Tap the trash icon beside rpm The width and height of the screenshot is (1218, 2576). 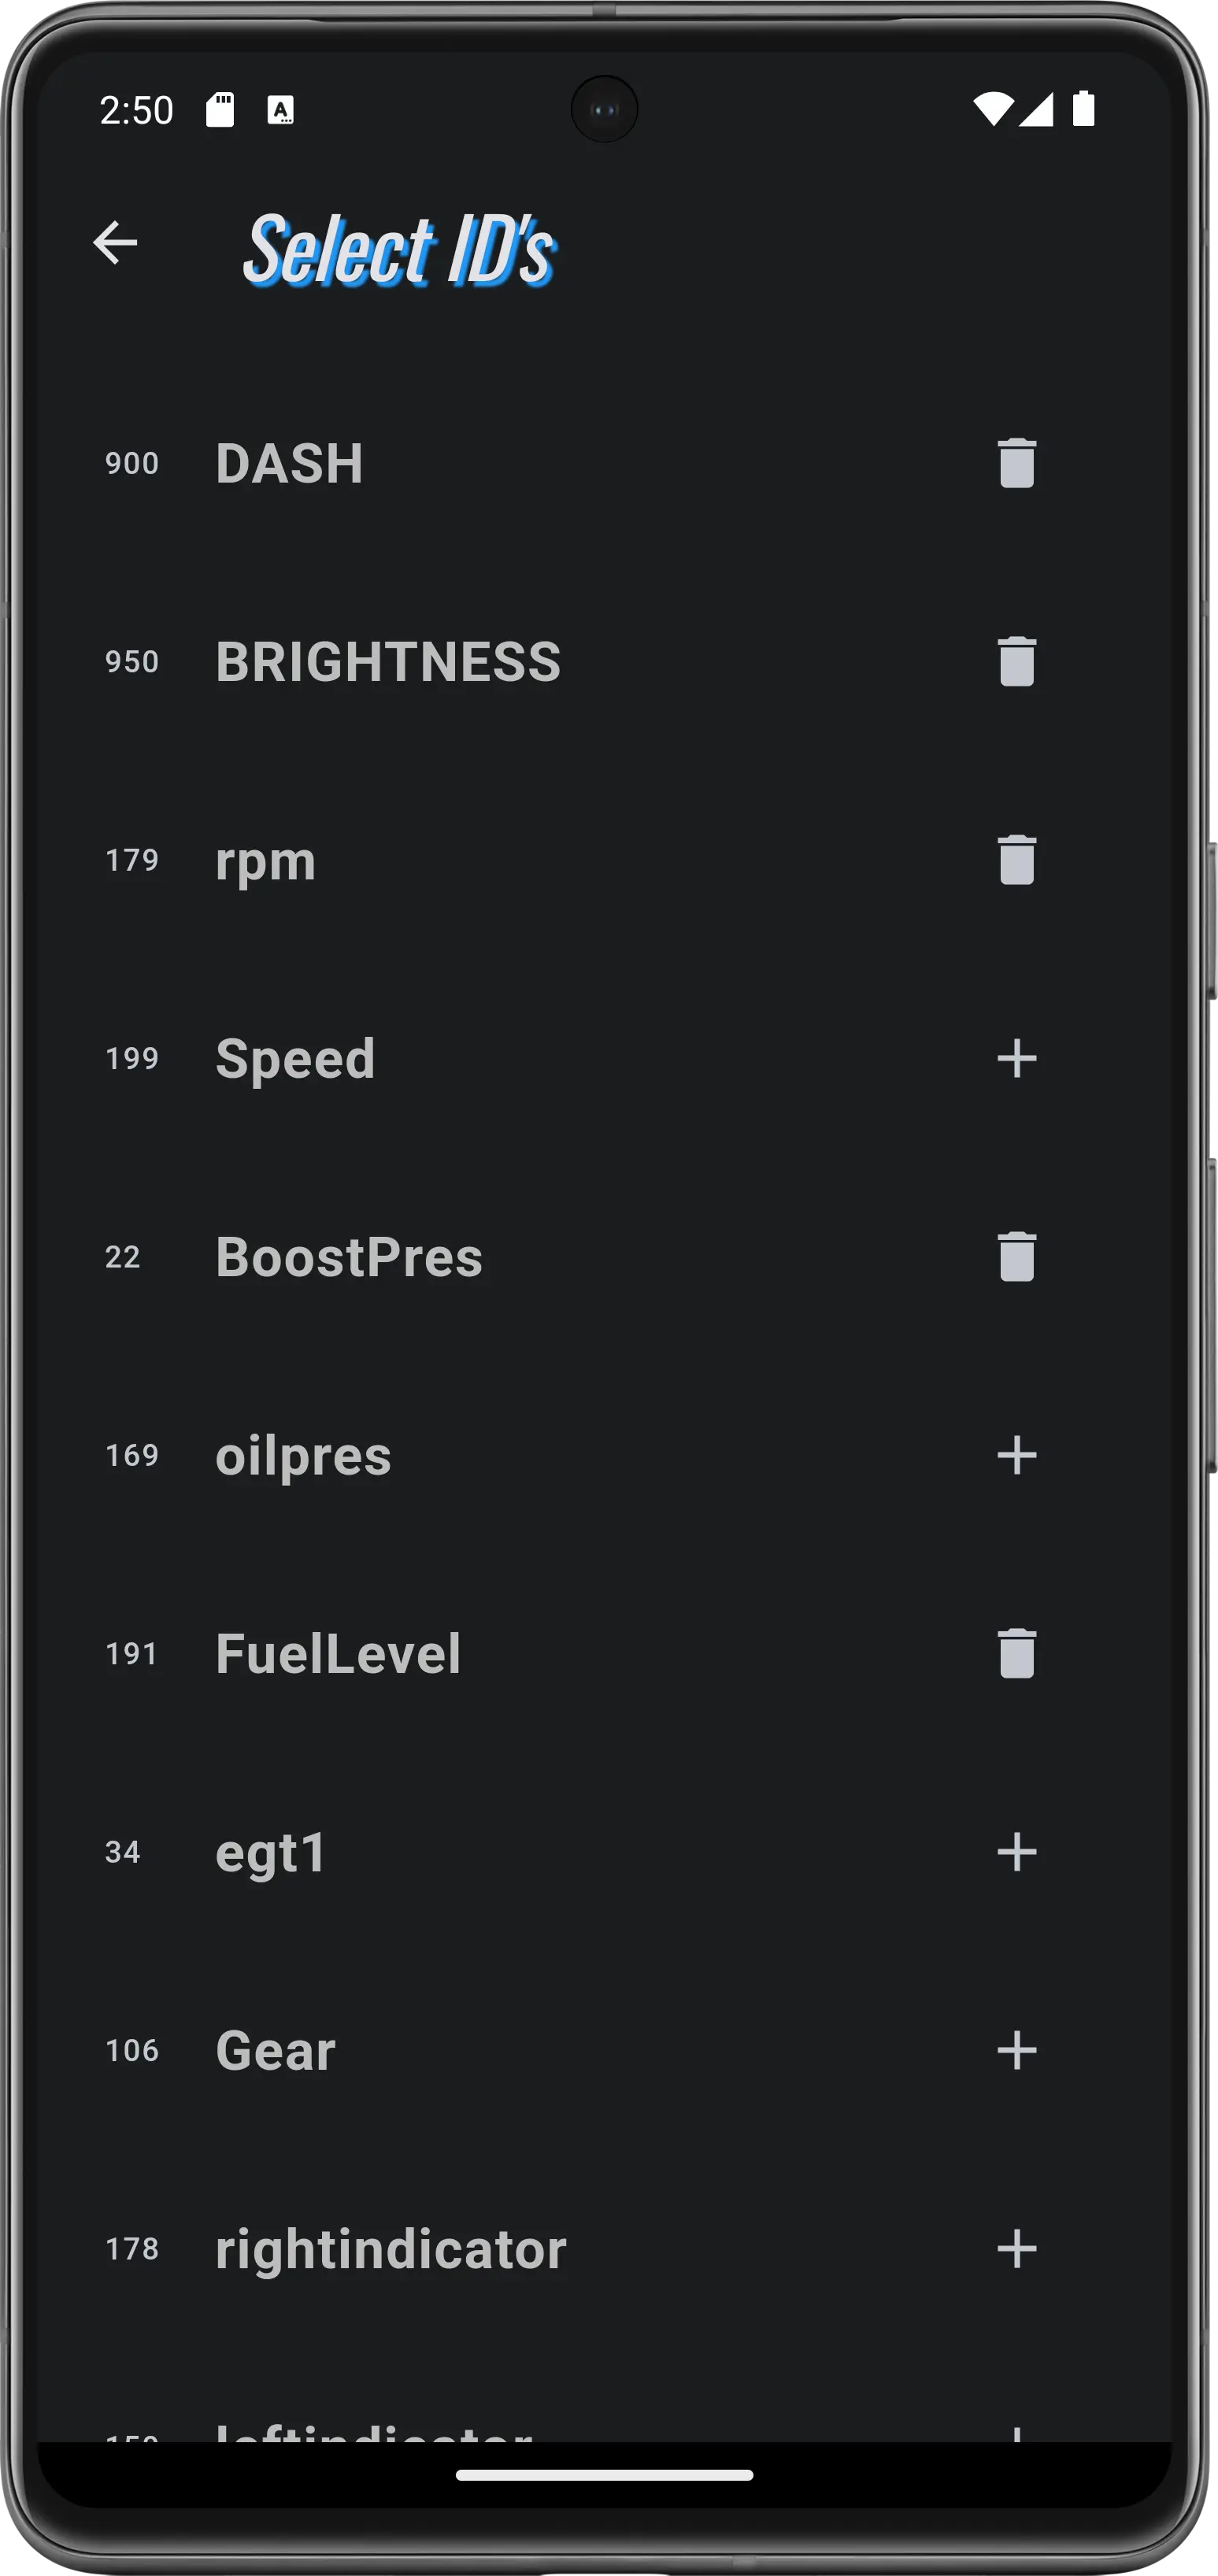click(1016, 860)
